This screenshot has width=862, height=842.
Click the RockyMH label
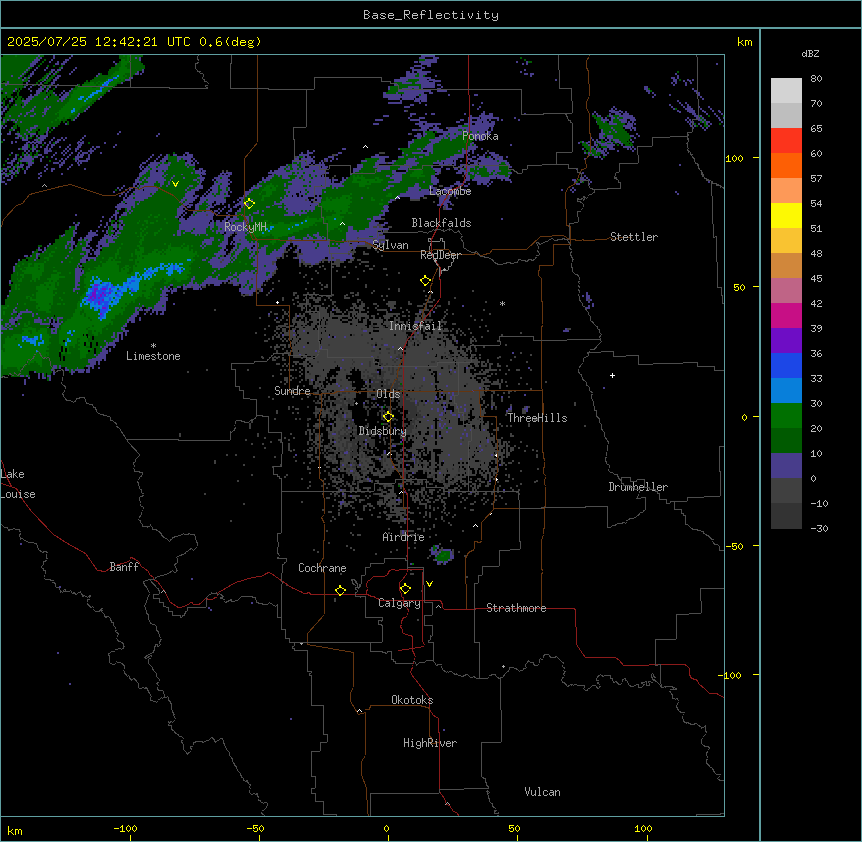coord(245,227)
